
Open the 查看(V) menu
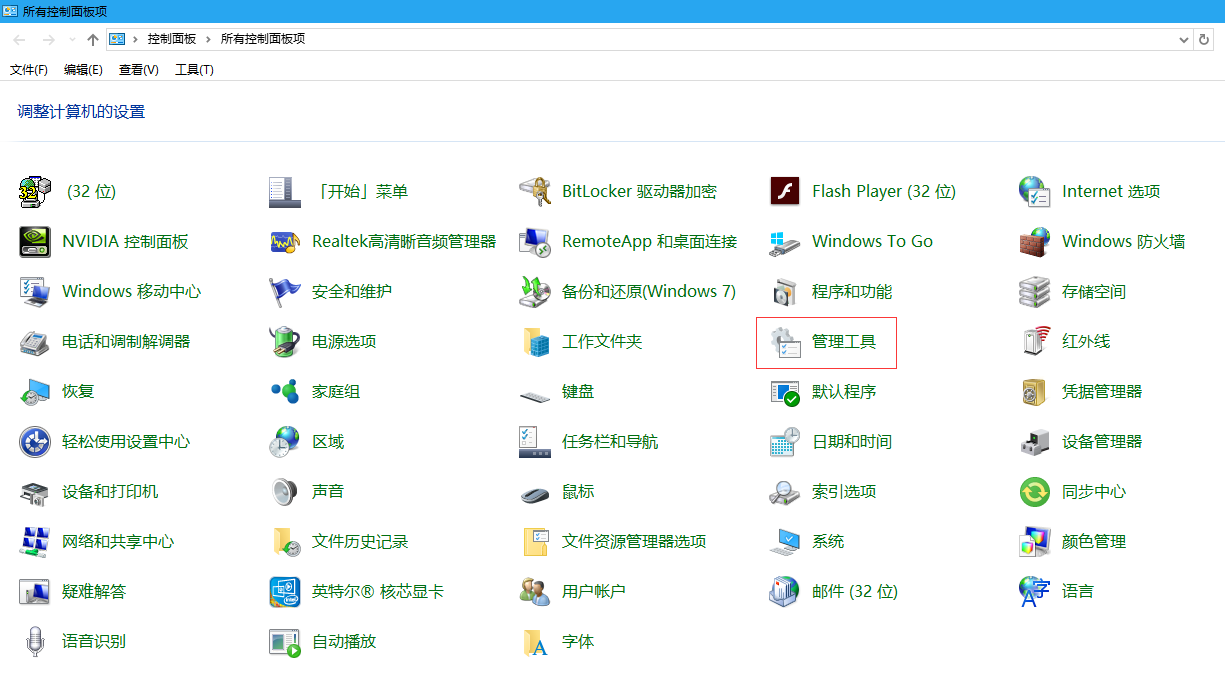(x=138, y=70)
